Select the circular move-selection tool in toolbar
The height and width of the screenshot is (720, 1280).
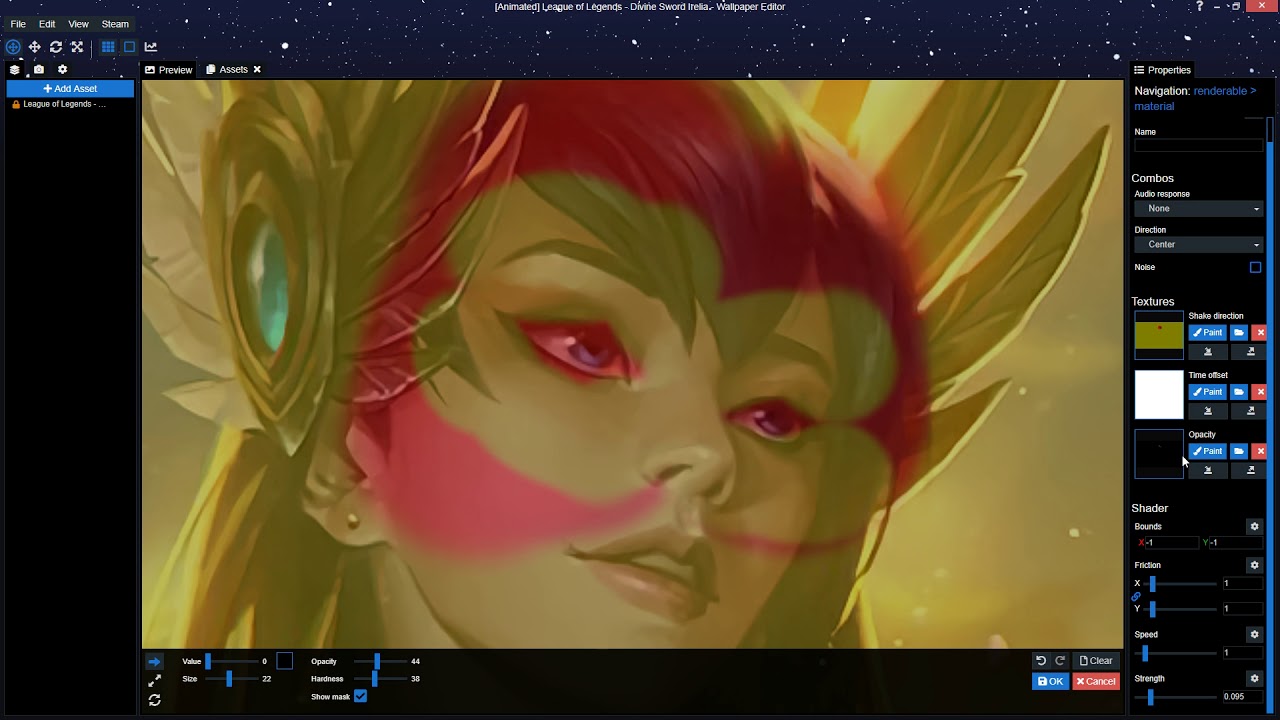pyautogui.click(x=13, y=47)
